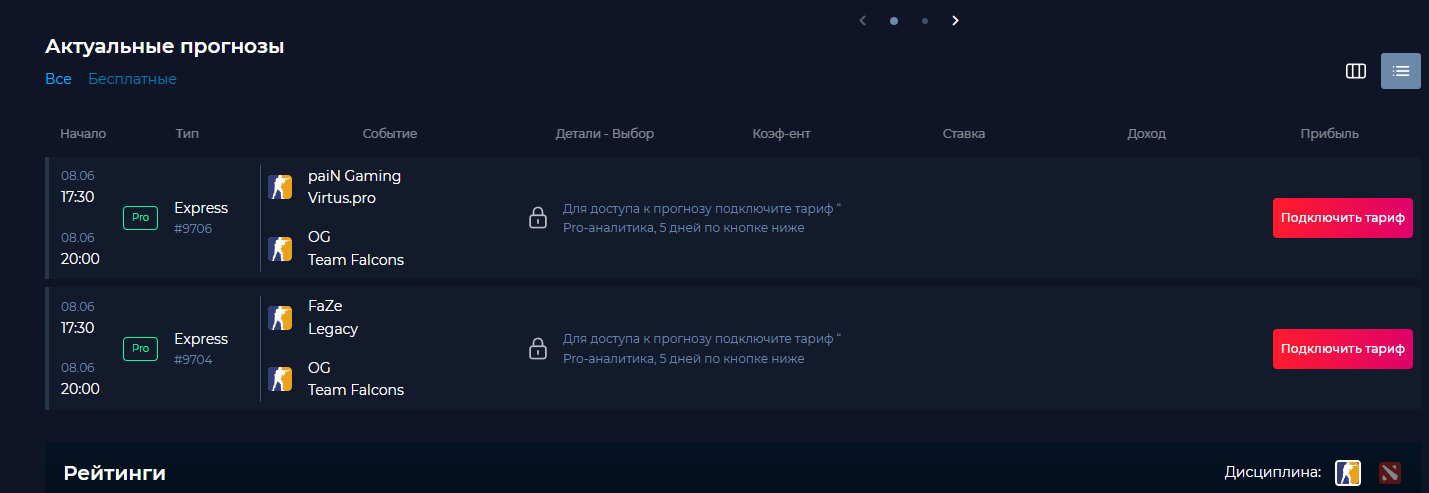Click 'Team Falcons' in Express #9704
The width and height of the screenshot is (1429, 493).
click(356, 390)
